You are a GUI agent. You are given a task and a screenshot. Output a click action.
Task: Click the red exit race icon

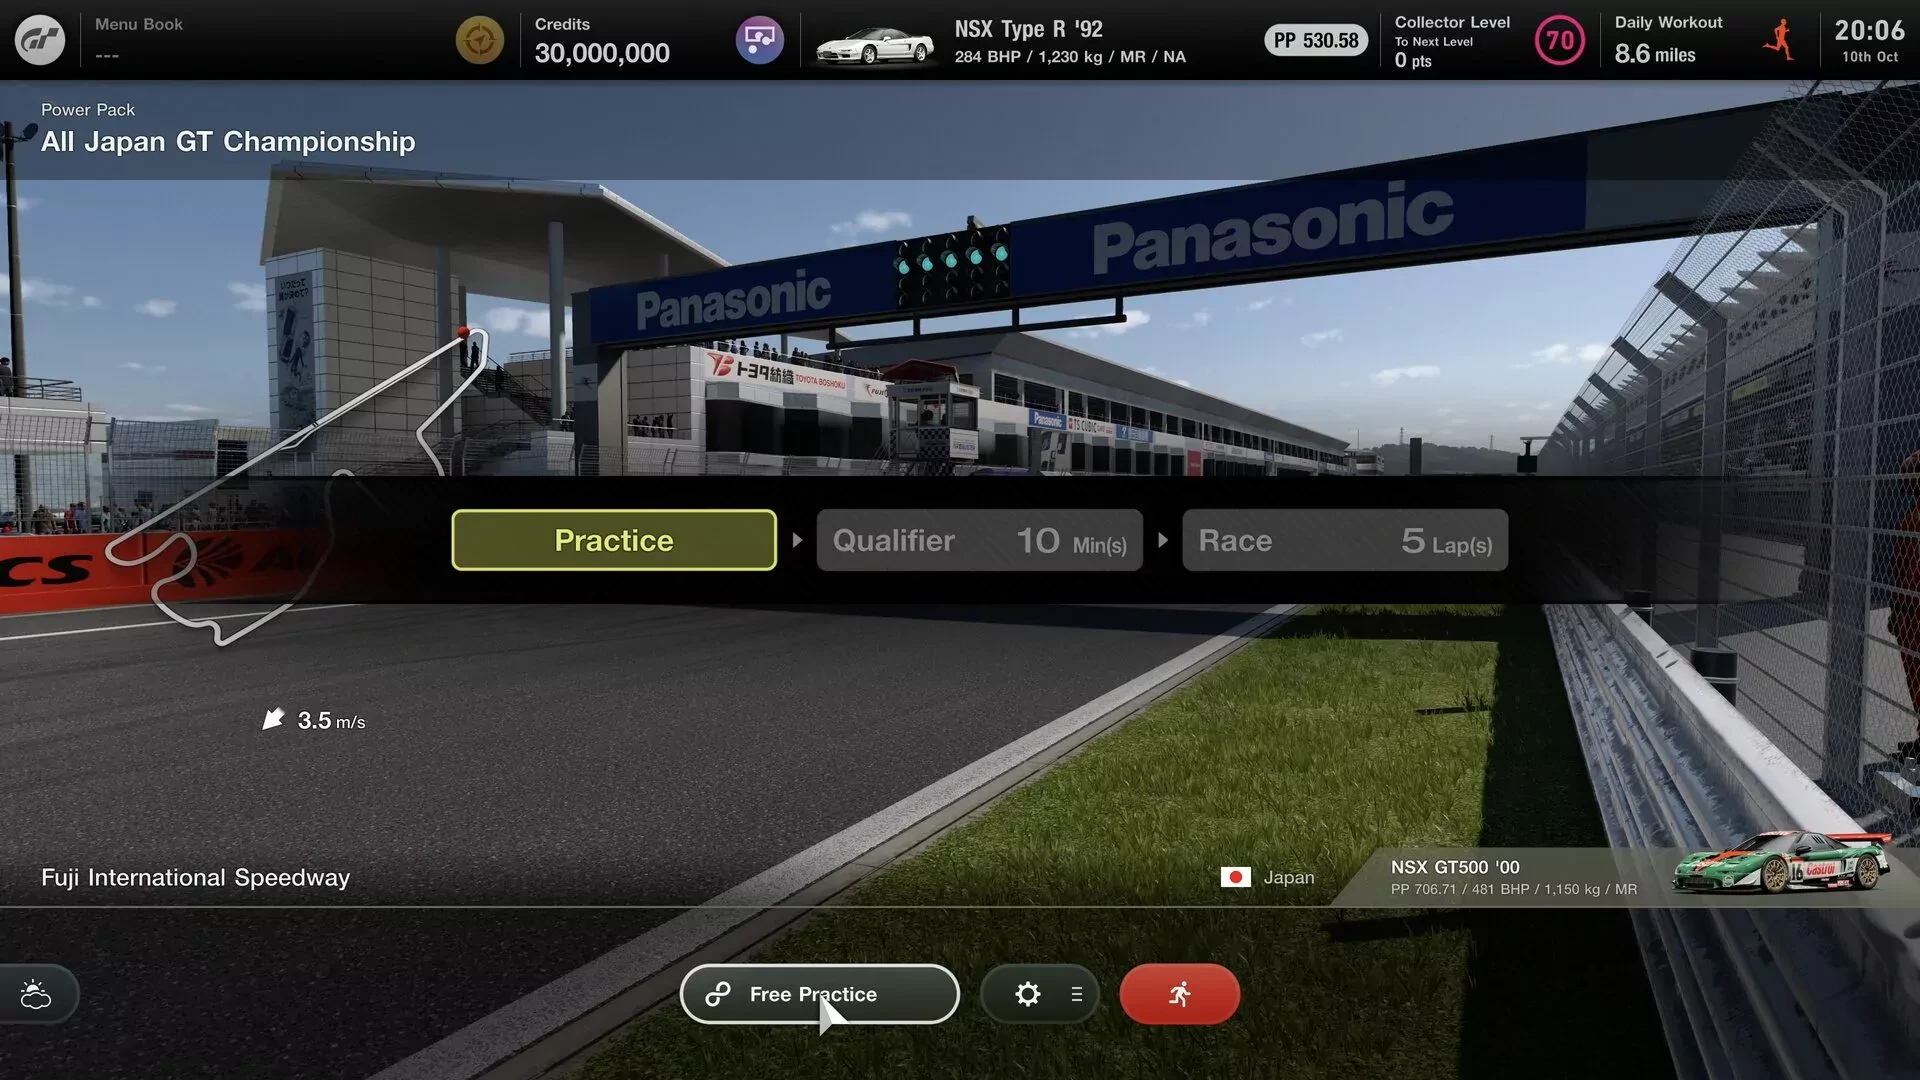point(1179,994)
